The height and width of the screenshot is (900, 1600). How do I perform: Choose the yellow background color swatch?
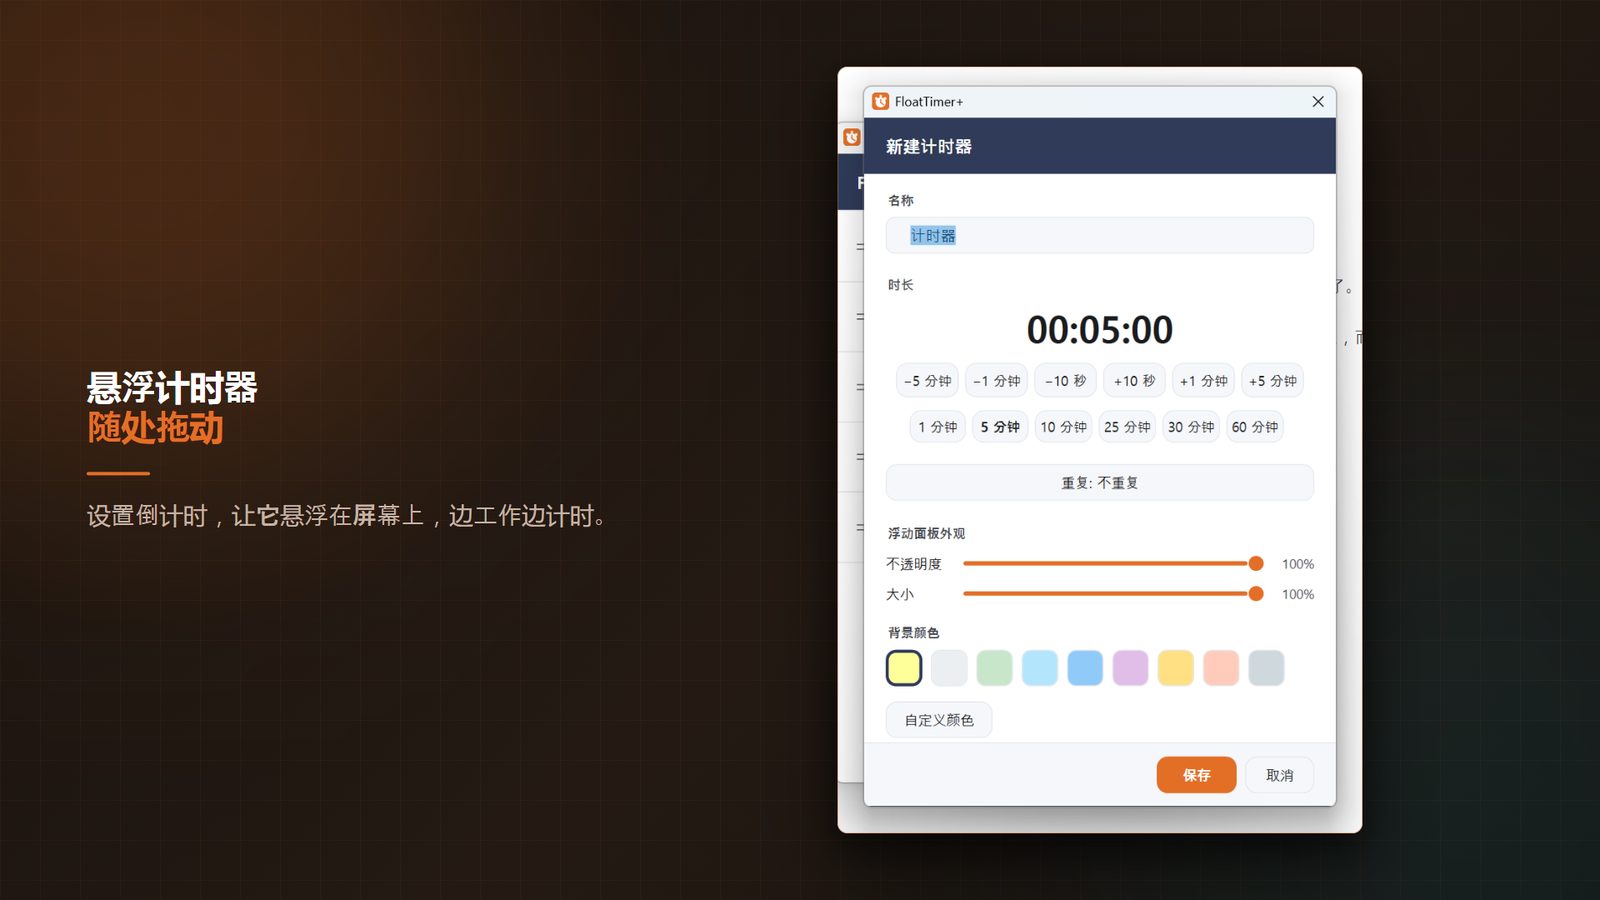tap(904, 668)
